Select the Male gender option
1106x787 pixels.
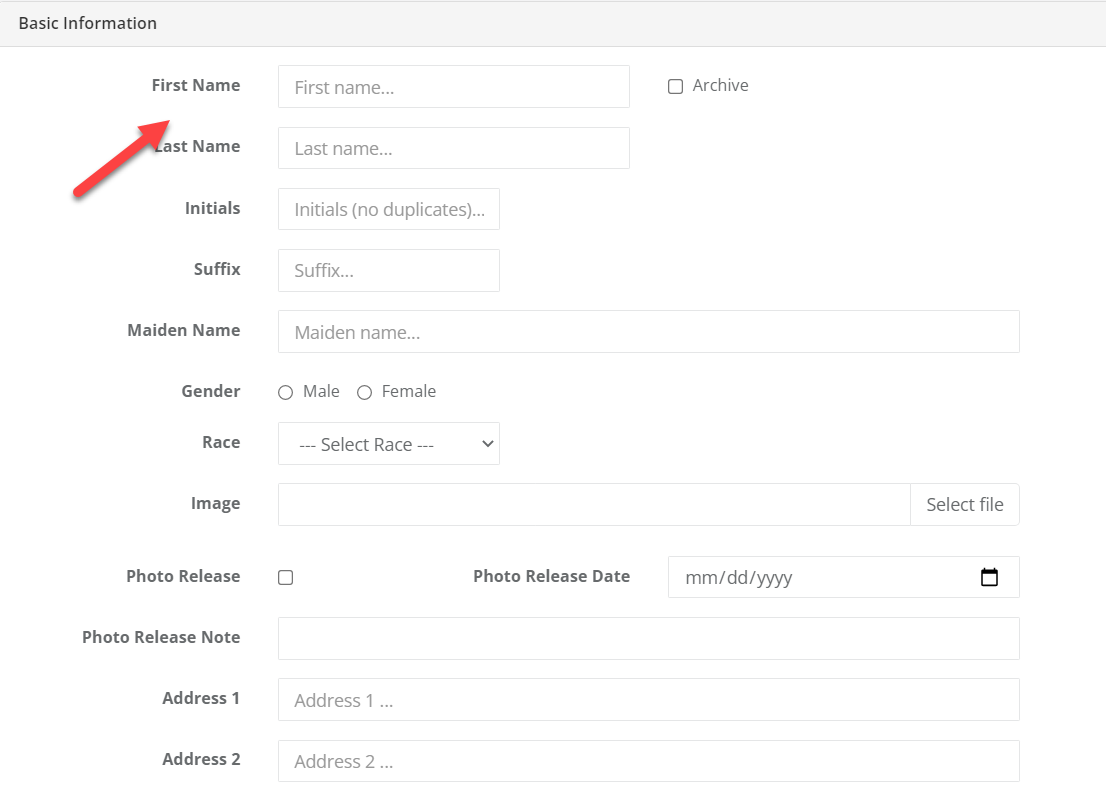[286, 393]
